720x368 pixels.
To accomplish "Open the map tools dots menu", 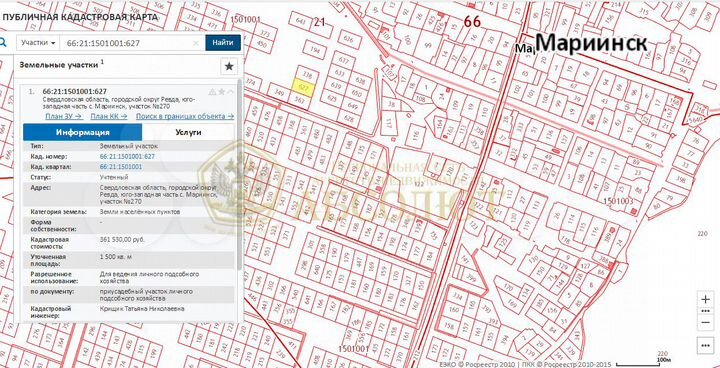I will pyautogui.click(x=706, y=345).
